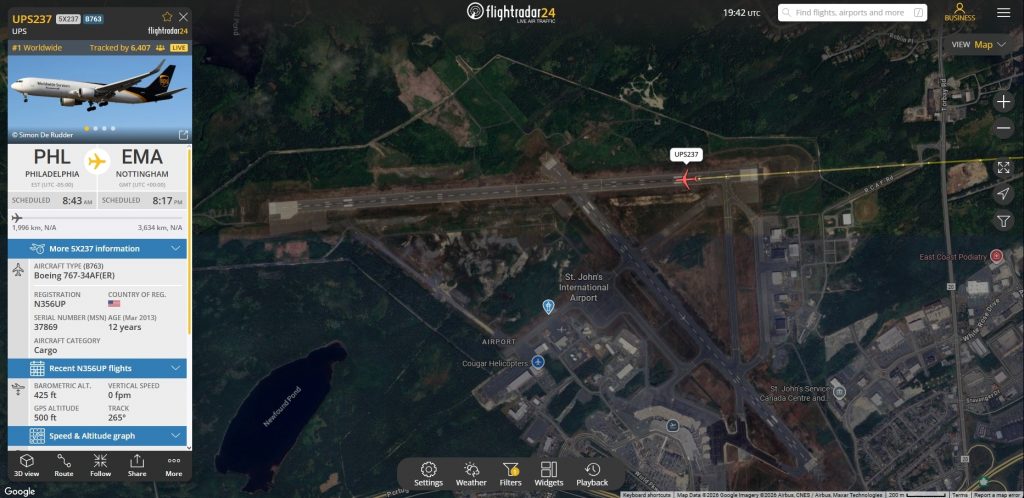Click the Route icon in flight panel
The image size is (1024, 498).
(64, 465)
